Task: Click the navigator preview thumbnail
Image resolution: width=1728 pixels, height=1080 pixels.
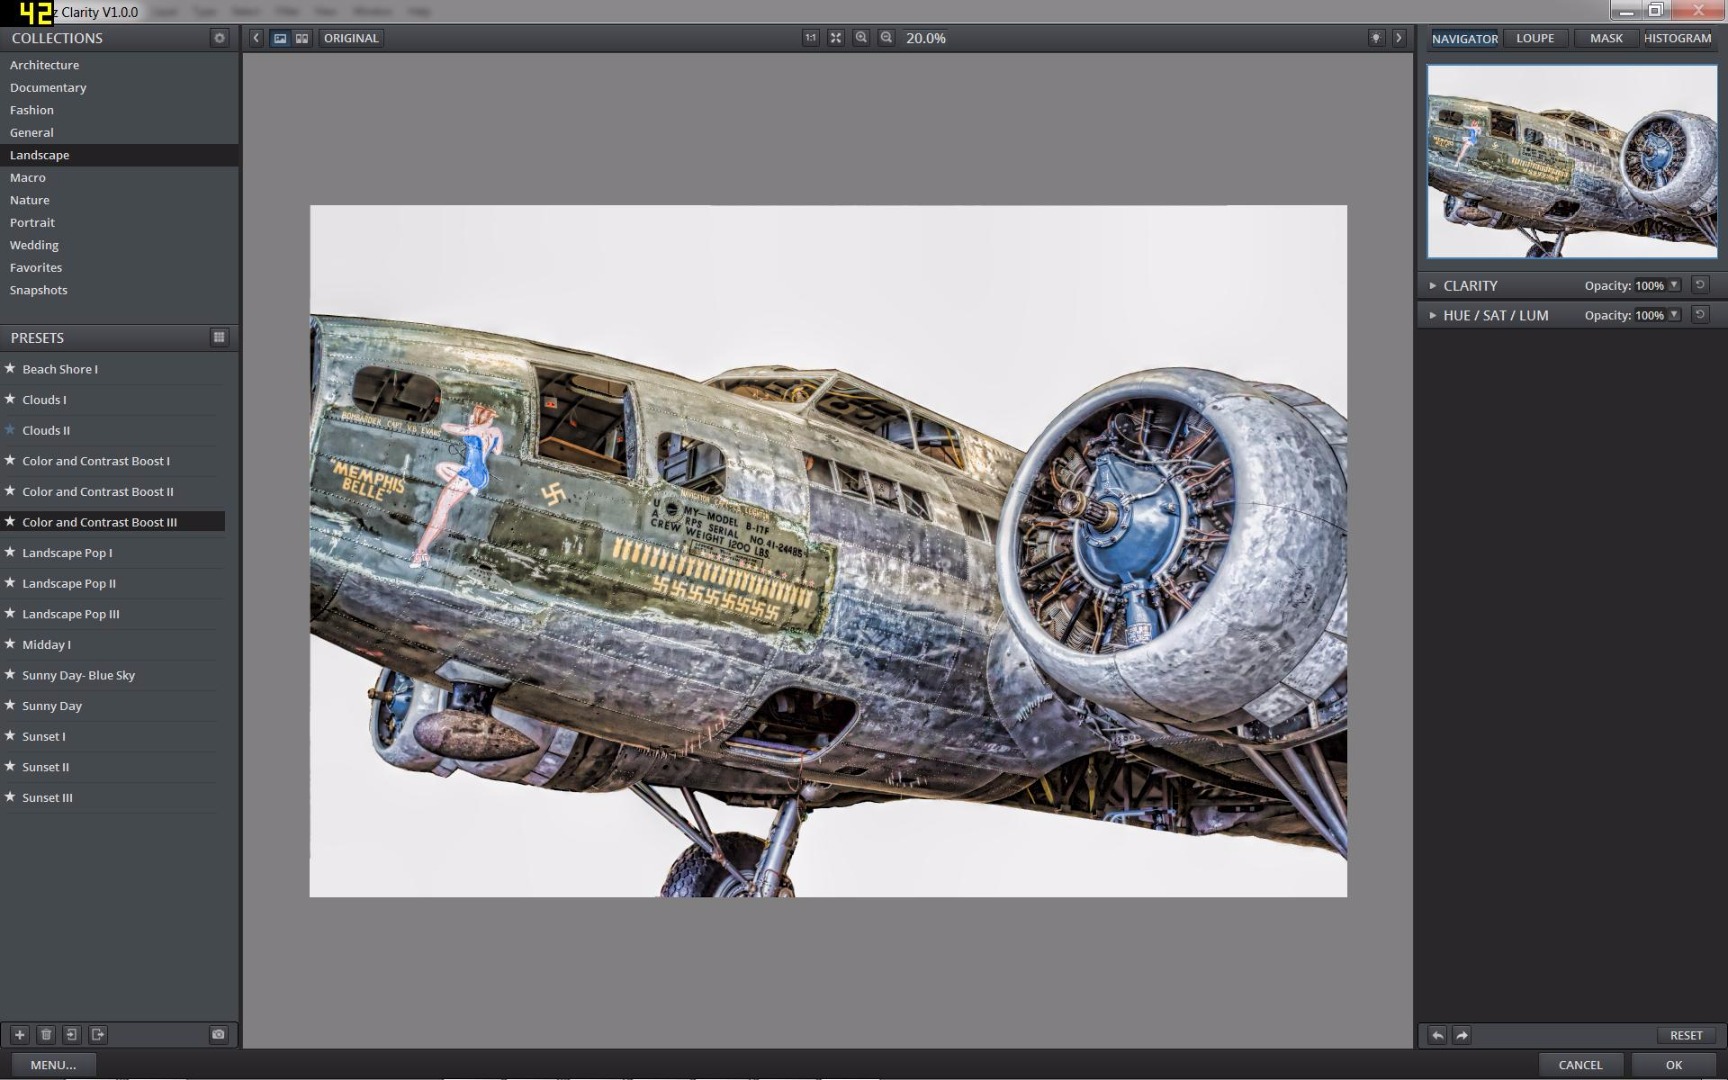Action: [x=1572, y=162]
